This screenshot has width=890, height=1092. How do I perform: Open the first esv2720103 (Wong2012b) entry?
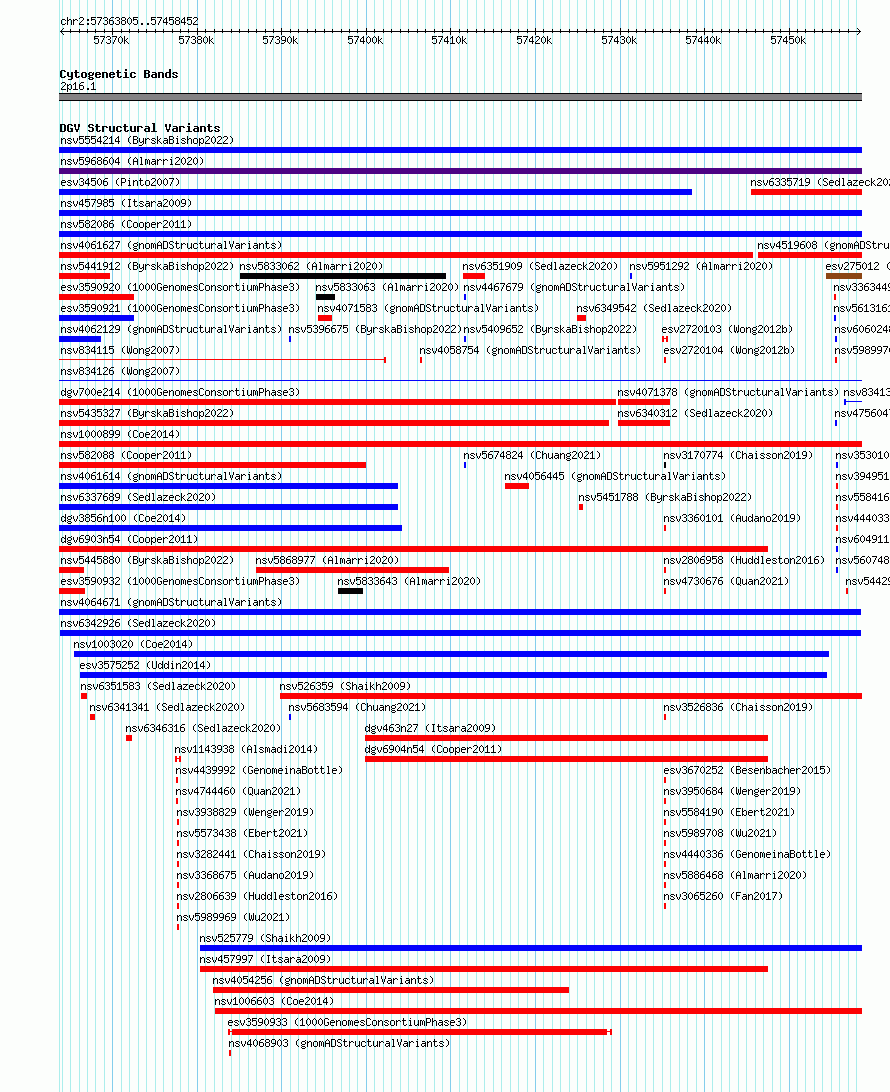[x=728, y=329]
